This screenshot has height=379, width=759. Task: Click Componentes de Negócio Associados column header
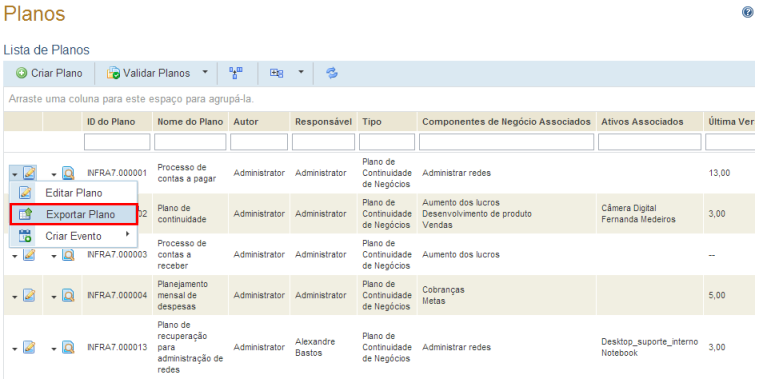click(x=506, y=122)
